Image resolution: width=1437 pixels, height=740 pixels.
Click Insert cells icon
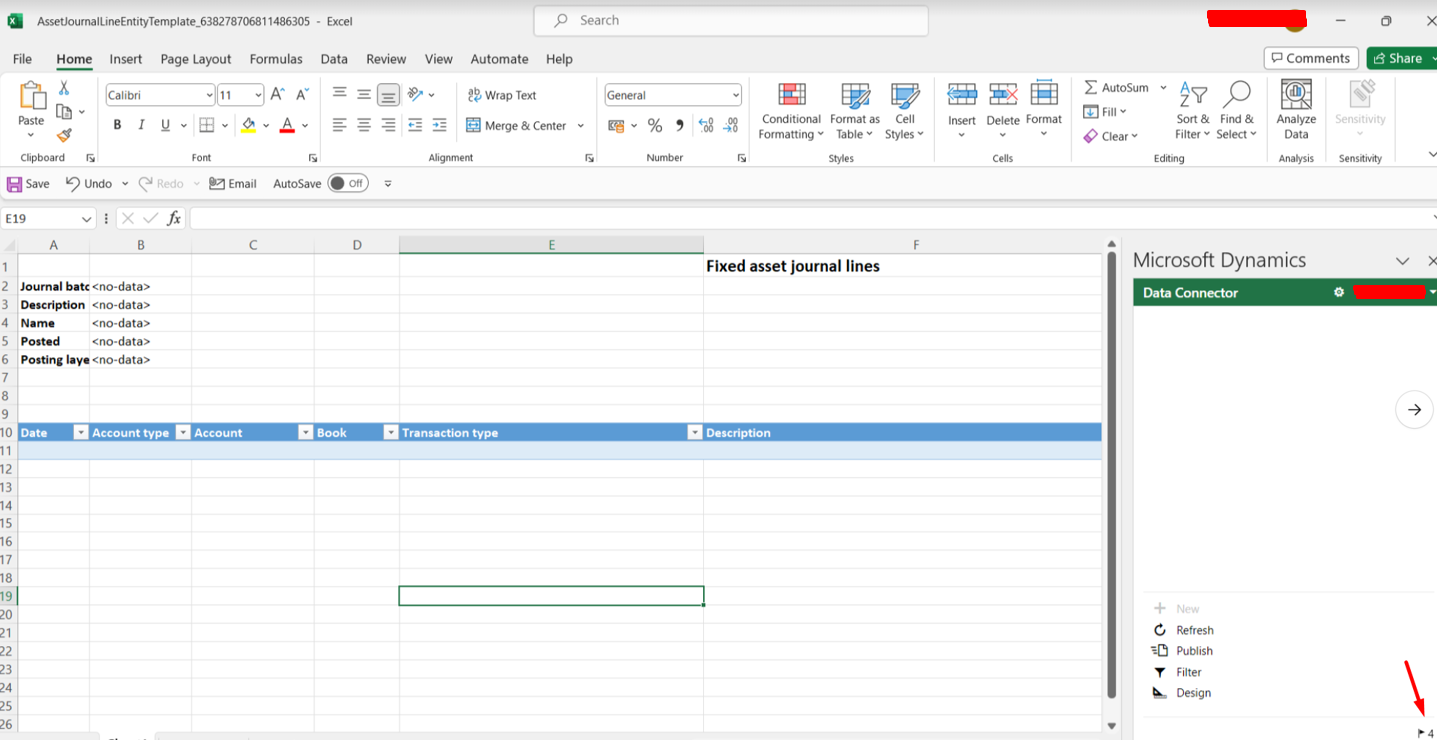[x=962, y=96]
